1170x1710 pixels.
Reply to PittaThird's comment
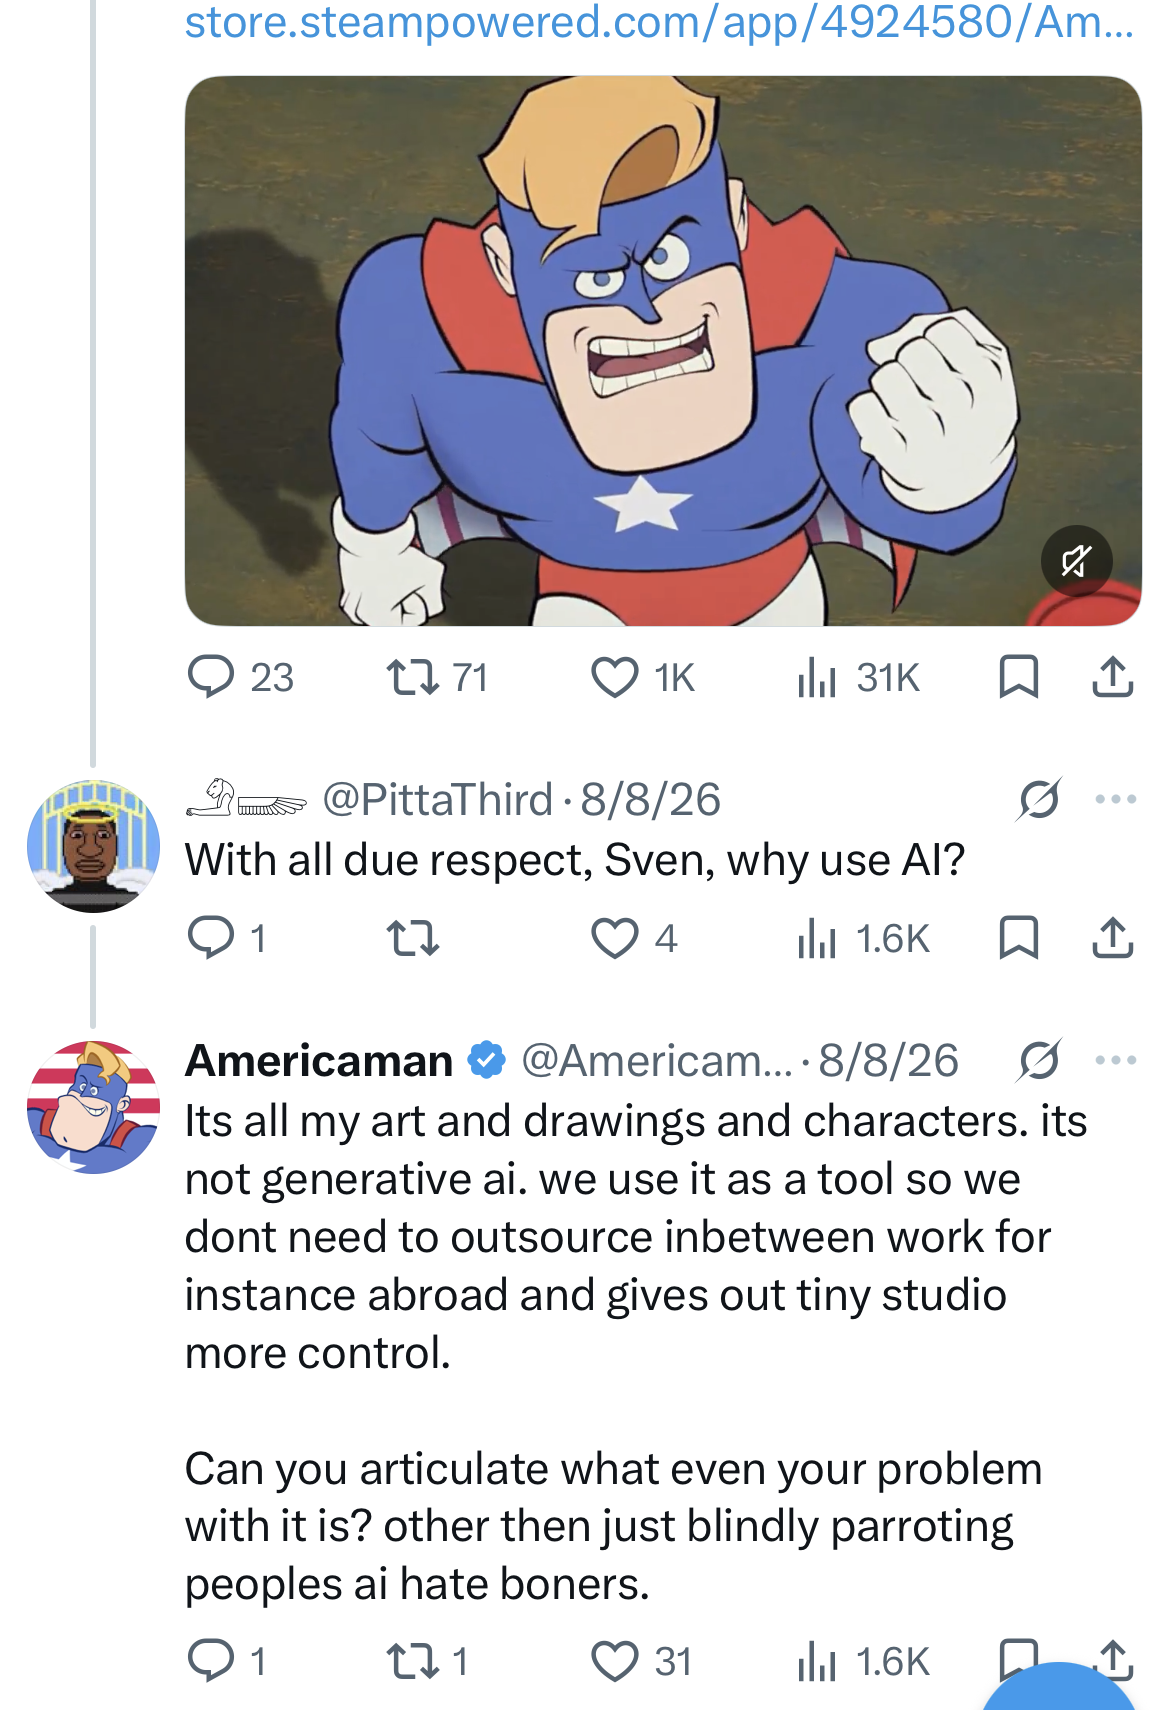(x=227, y=938)
